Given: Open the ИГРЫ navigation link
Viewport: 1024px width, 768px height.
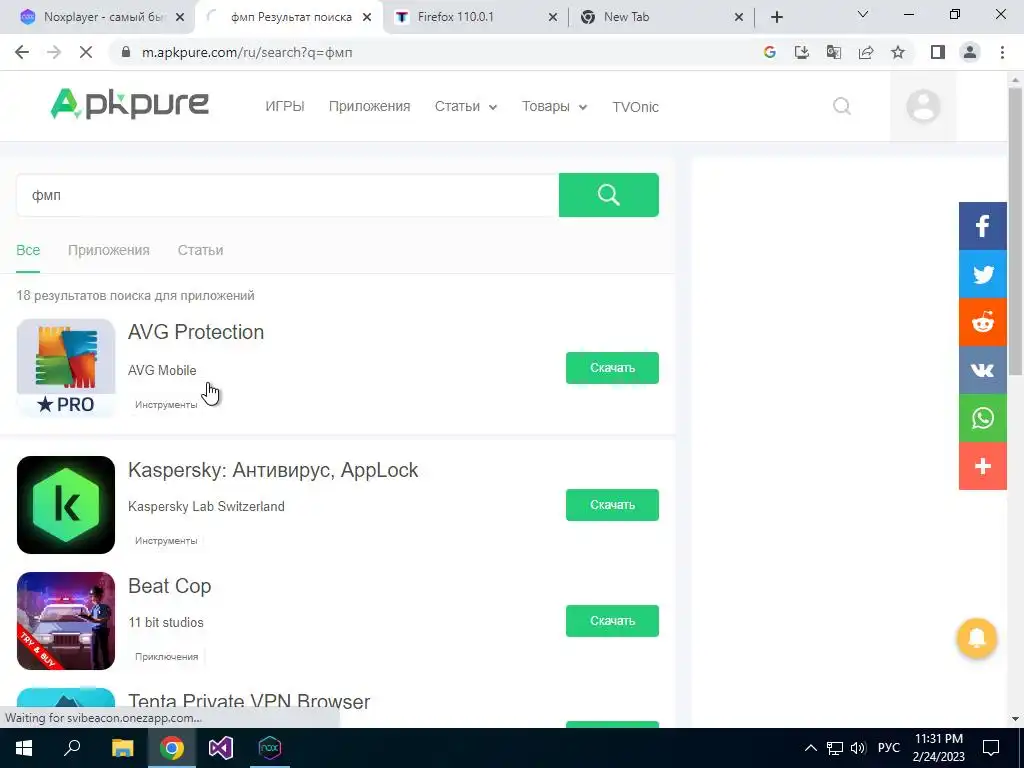Looking at the screenshot, I should click(x=285, y=106).
